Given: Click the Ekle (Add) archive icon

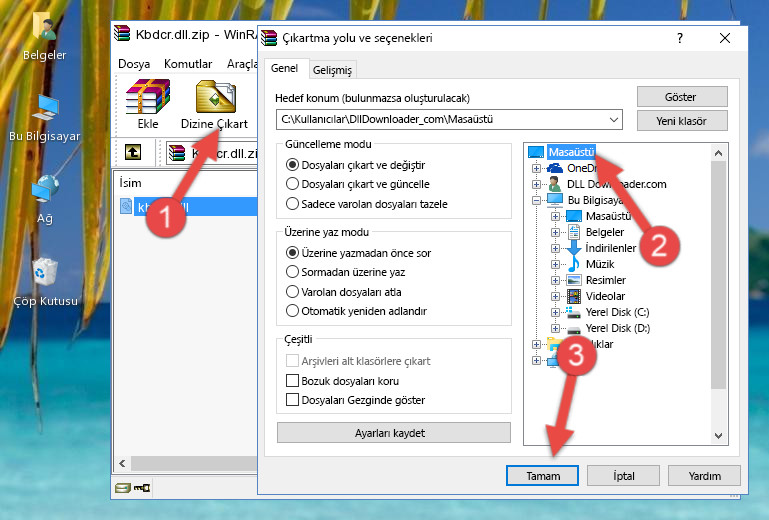Looking at the screenshot, I should pyautogui.click(x=148, y=96).
